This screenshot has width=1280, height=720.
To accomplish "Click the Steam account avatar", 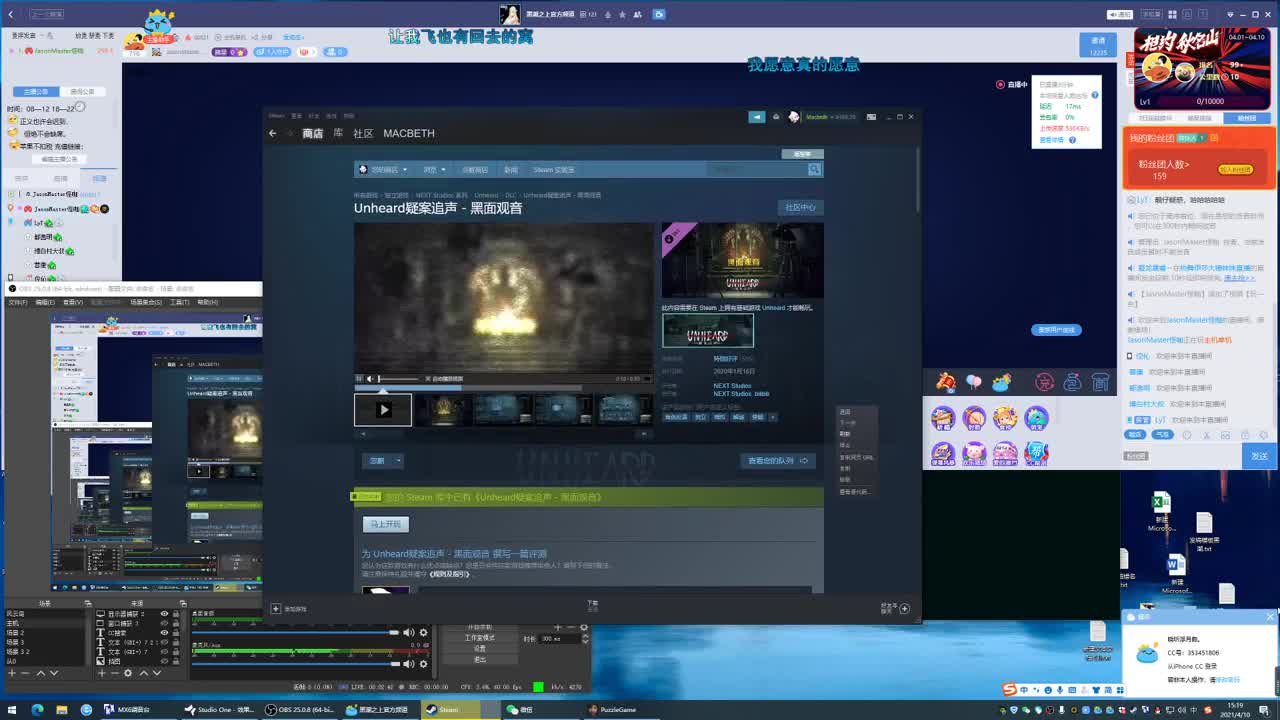I will pyautogui.click(x=794, y=117).
